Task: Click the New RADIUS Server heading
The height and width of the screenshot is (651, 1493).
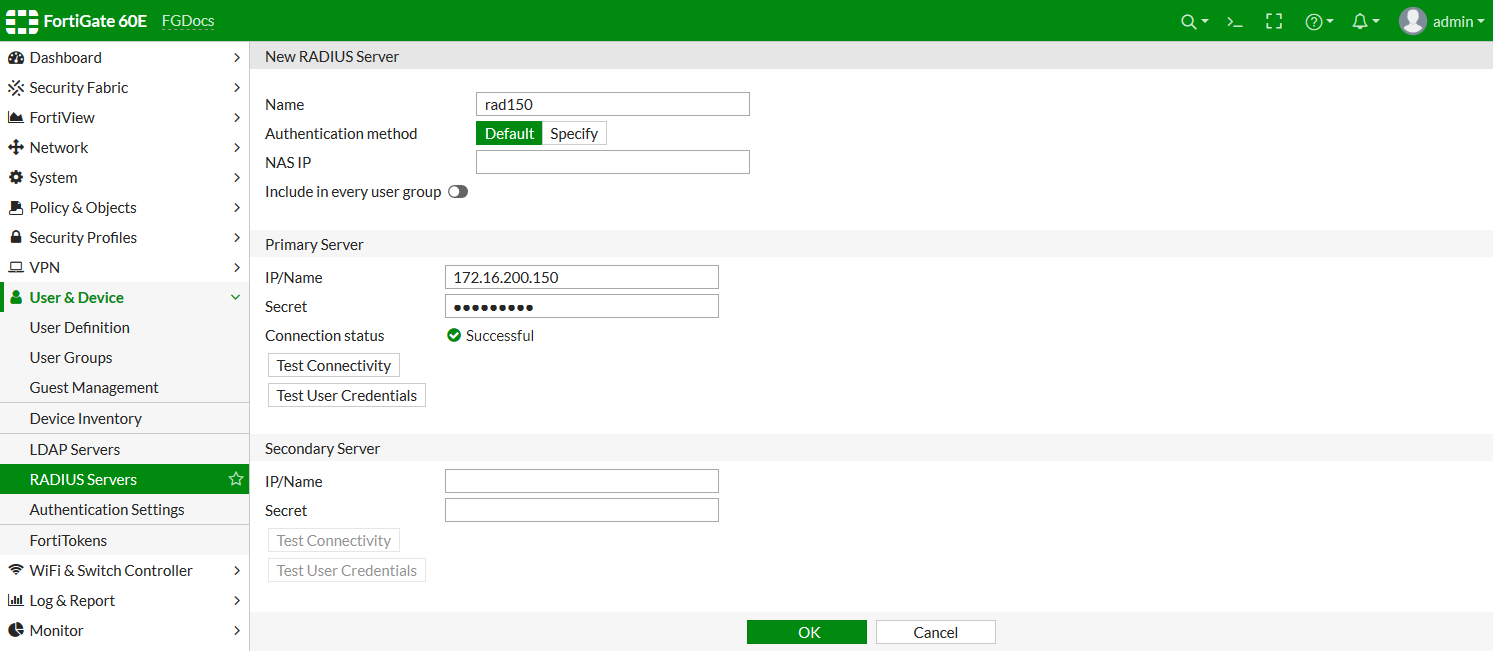Action: 332,57
